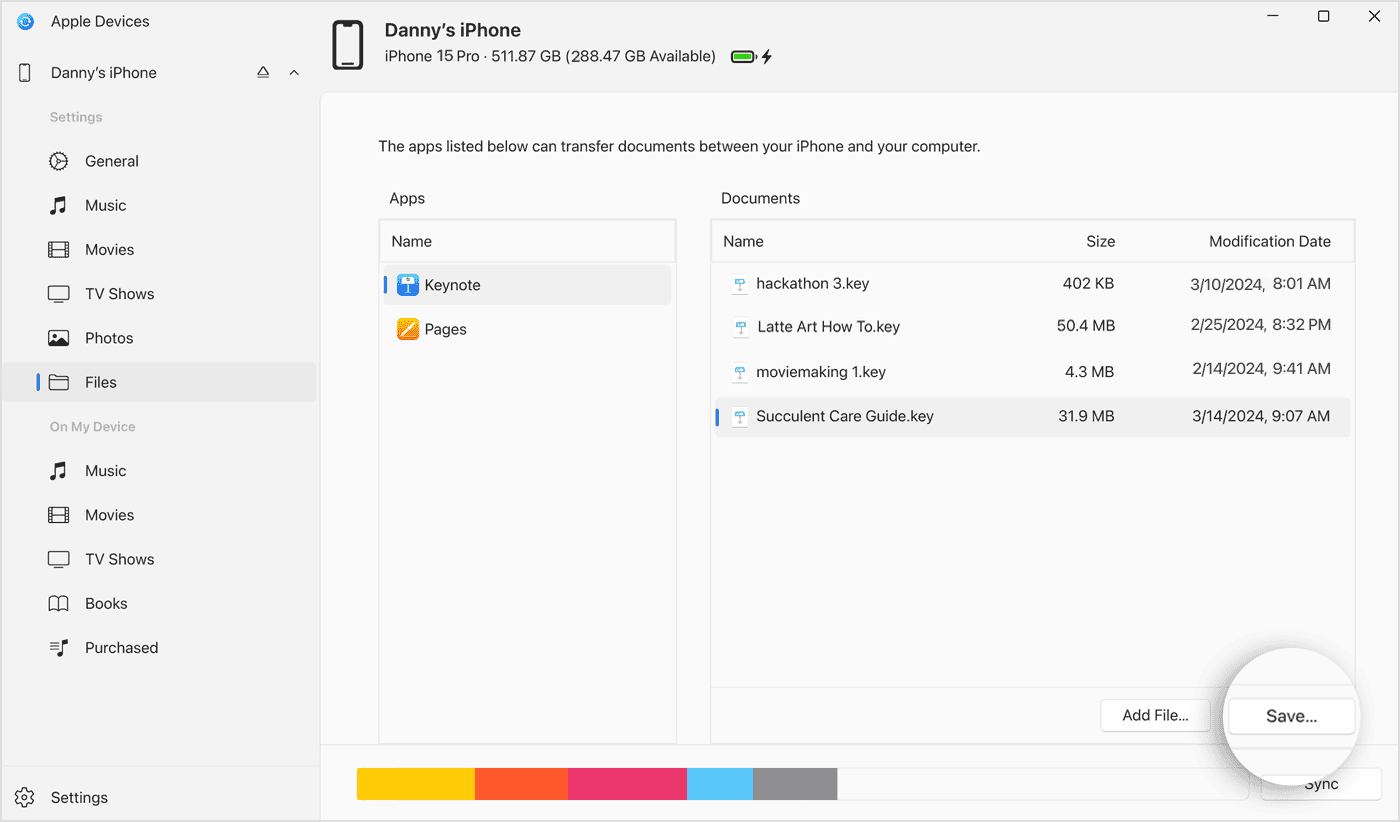1400x822 pixels.
Task: Click the iPhone device icon in the header
Action: tap(347, 44)
